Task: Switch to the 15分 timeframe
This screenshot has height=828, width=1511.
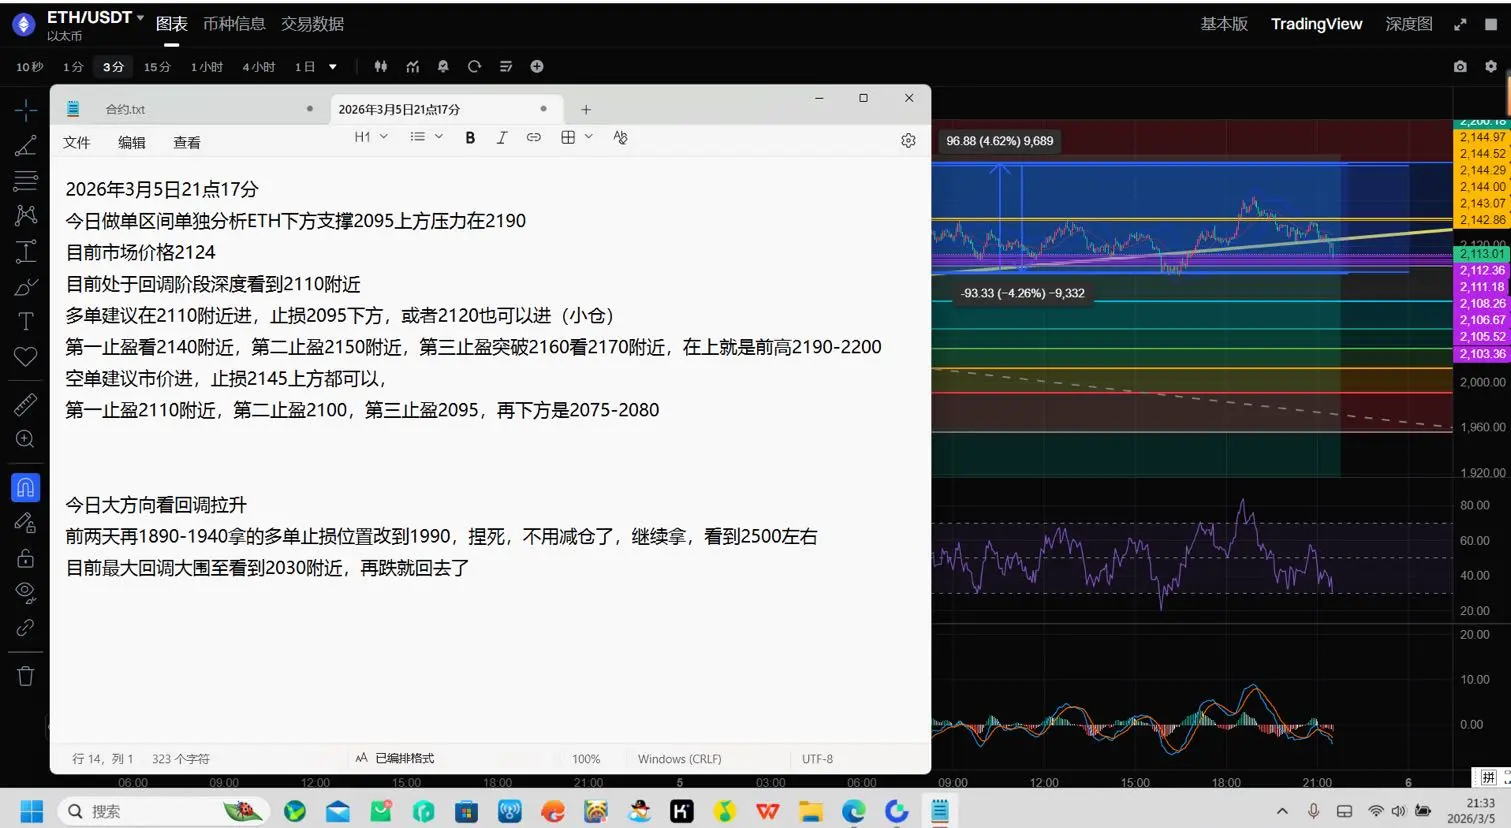Action: tap(157, 67)
